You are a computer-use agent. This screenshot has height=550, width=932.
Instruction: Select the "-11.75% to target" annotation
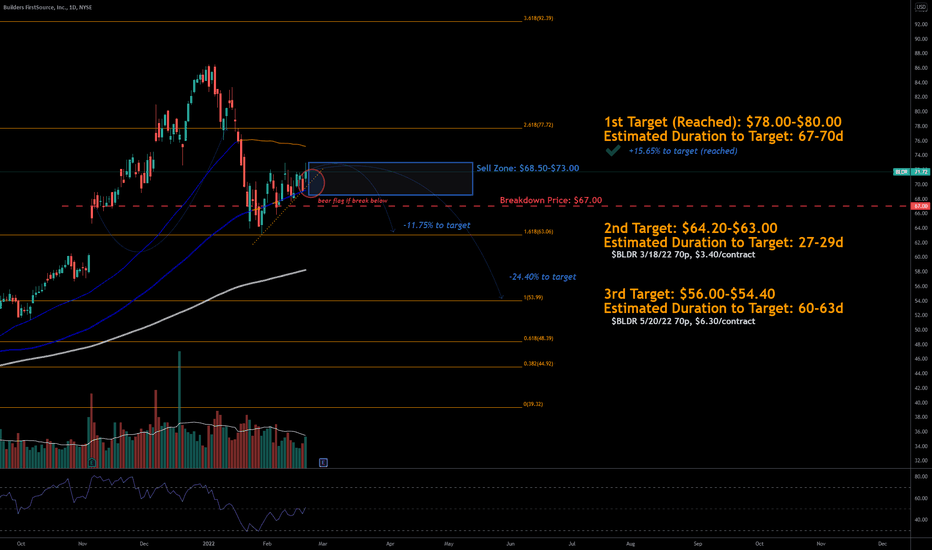pyautogui.click(x=437, y=225)
